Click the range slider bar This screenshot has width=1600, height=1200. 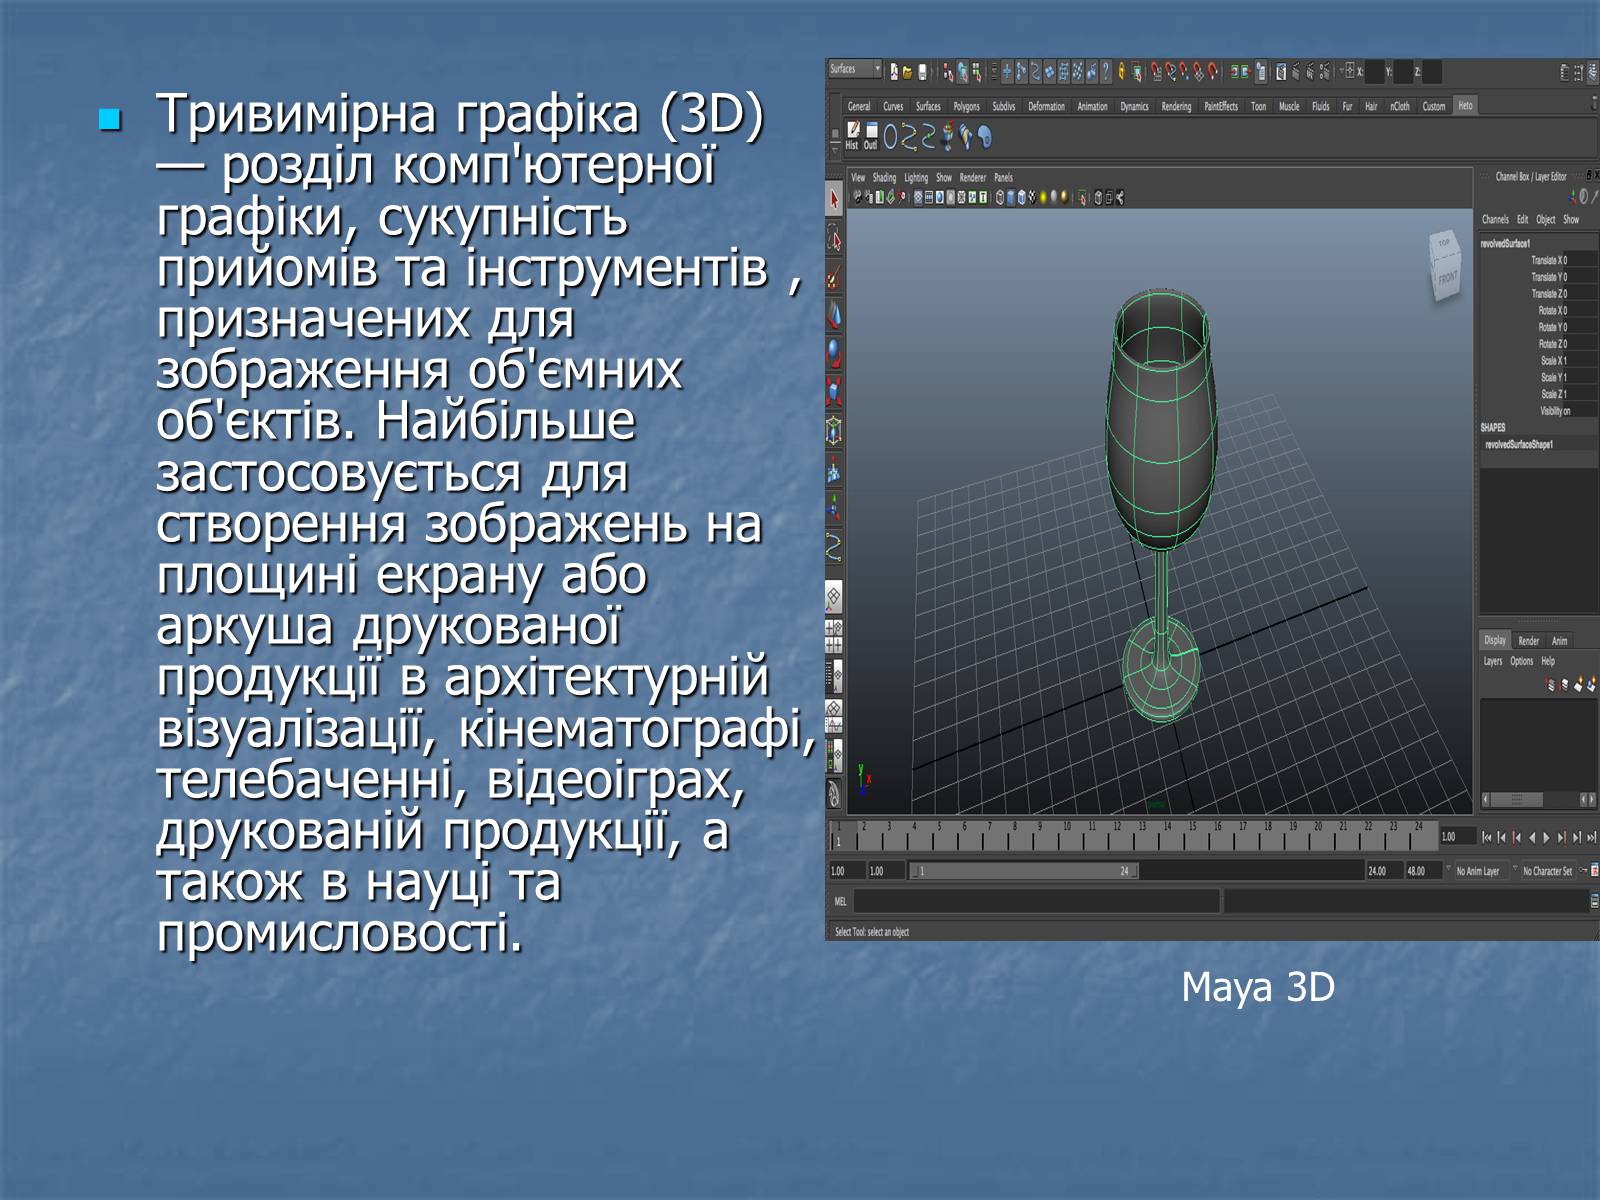(x=1024, y=871)
